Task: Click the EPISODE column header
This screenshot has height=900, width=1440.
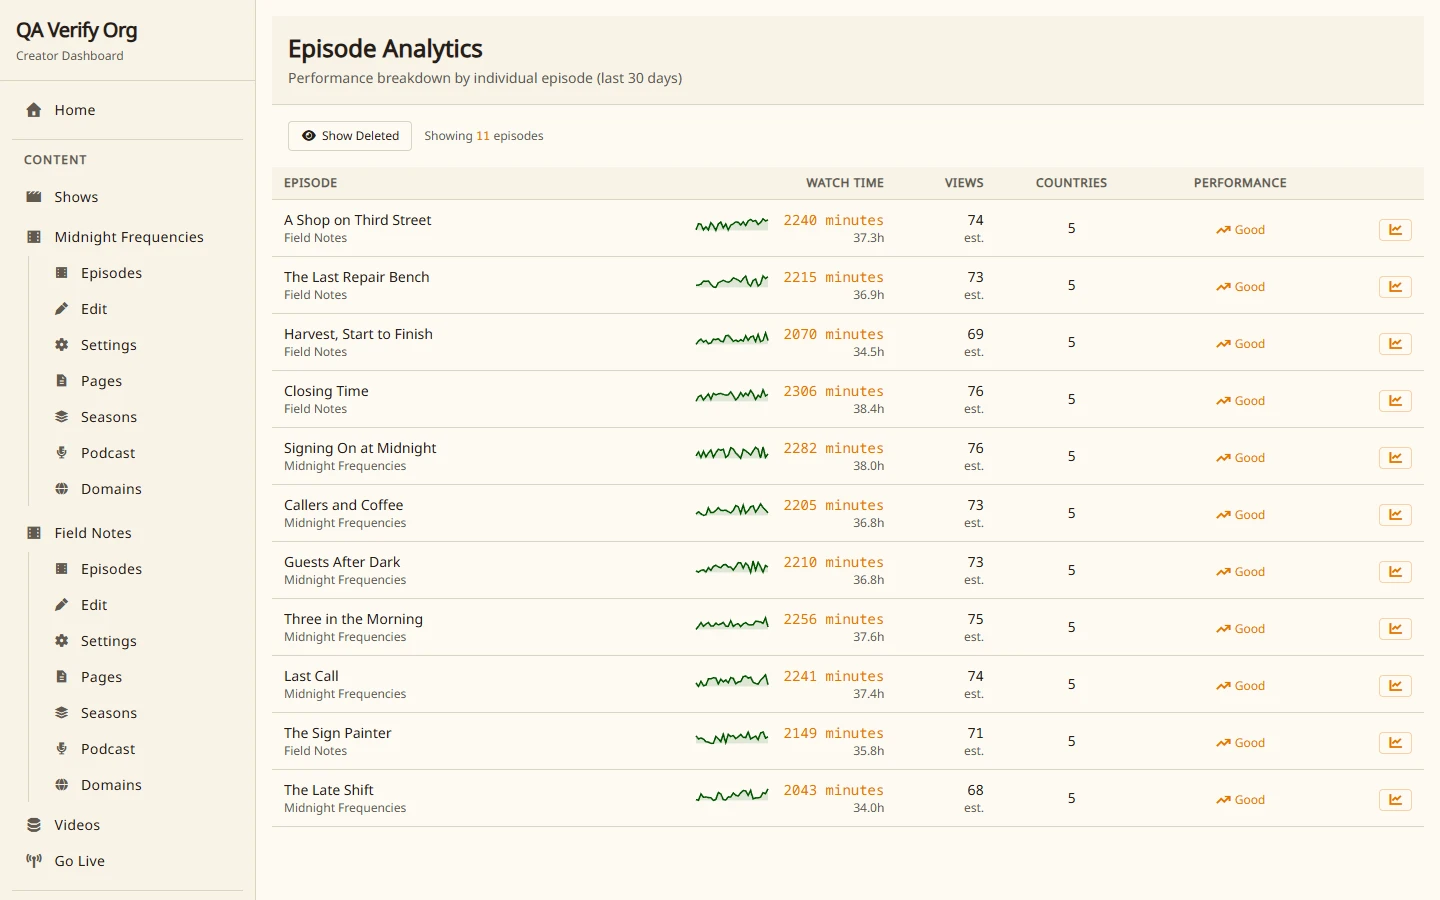Action: 310,183
